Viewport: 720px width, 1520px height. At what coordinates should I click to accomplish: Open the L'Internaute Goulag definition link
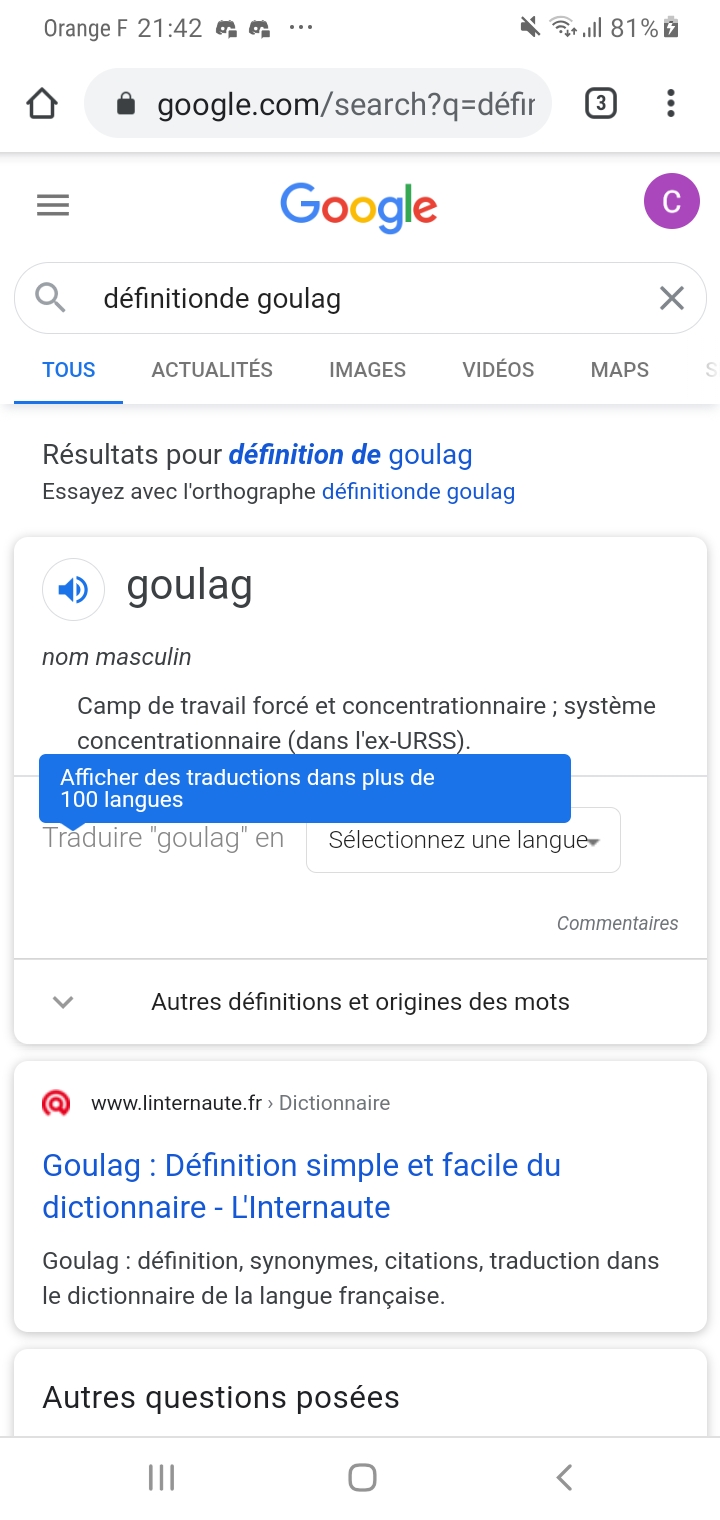point(301,1186)
